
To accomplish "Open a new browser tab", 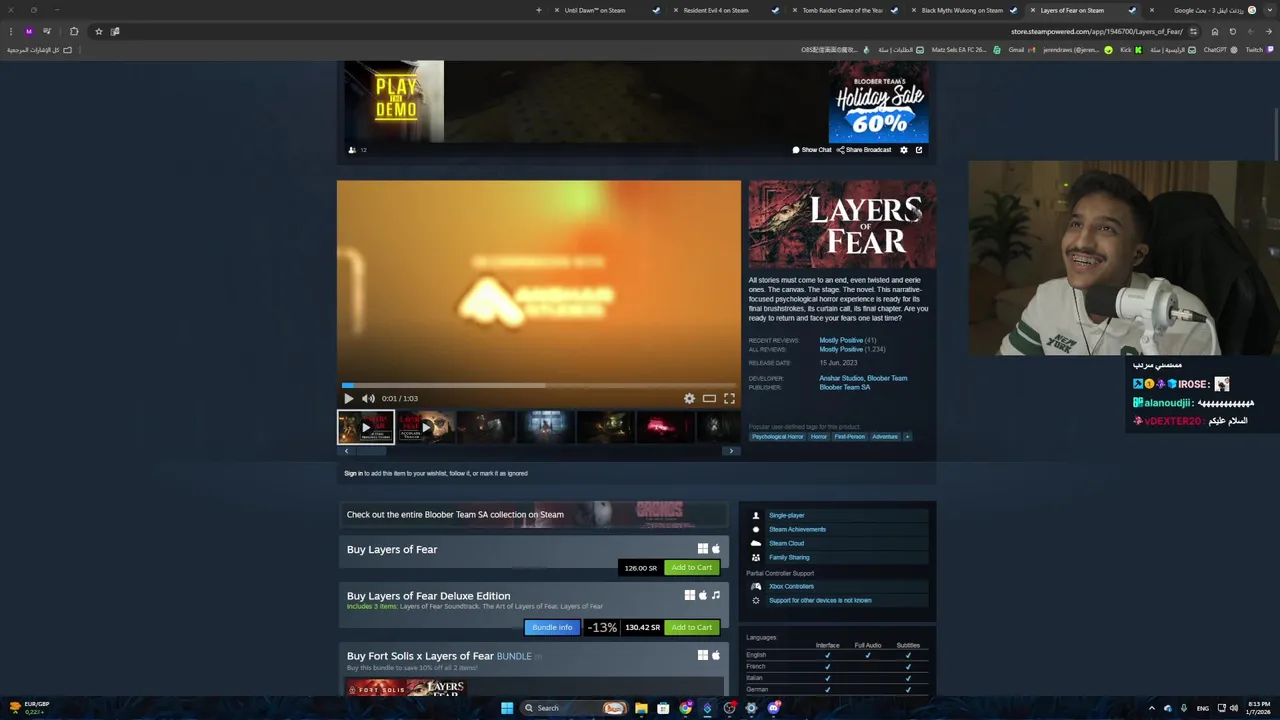I will click(x=538, y=10).
